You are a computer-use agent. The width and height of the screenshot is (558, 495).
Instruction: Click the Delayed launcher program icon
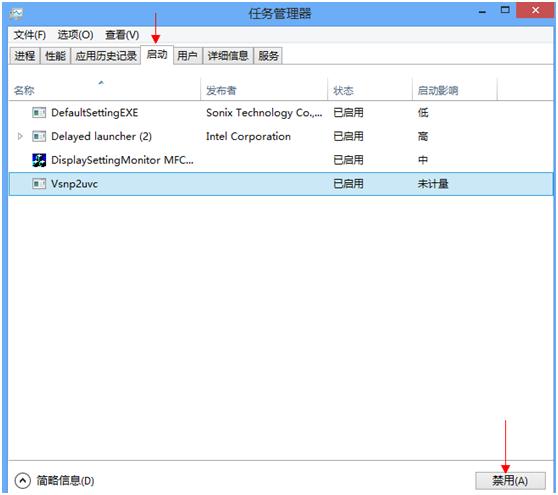point(39,136)
